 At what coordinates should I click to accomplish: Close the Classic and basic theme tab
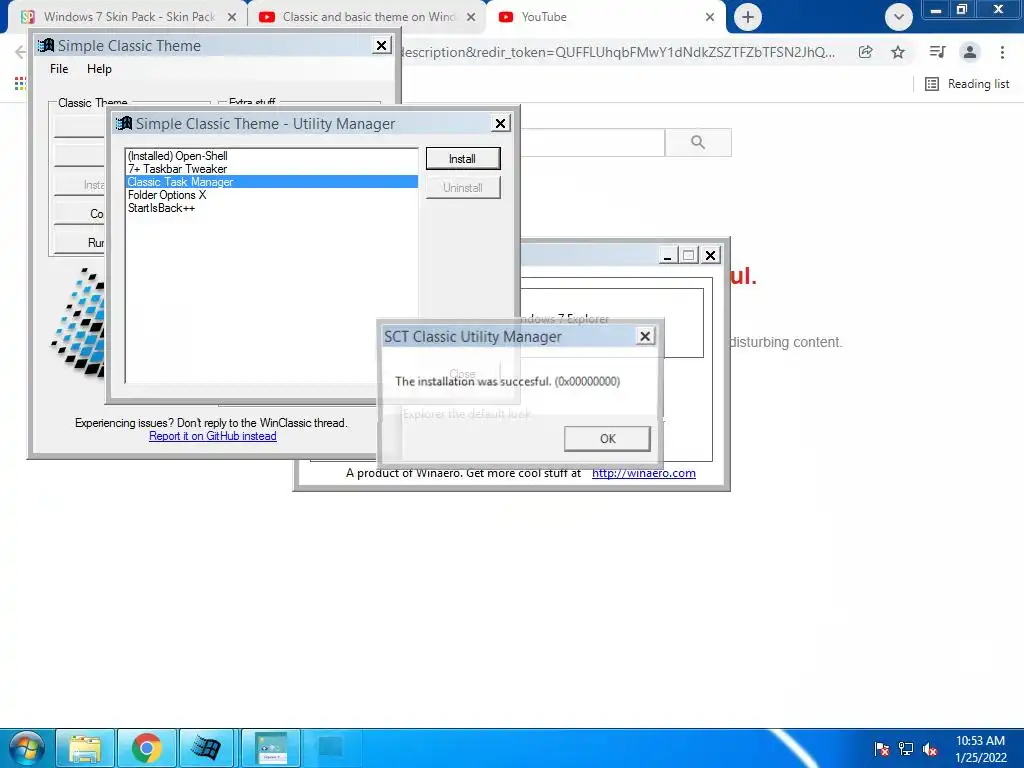click(471, 17)
